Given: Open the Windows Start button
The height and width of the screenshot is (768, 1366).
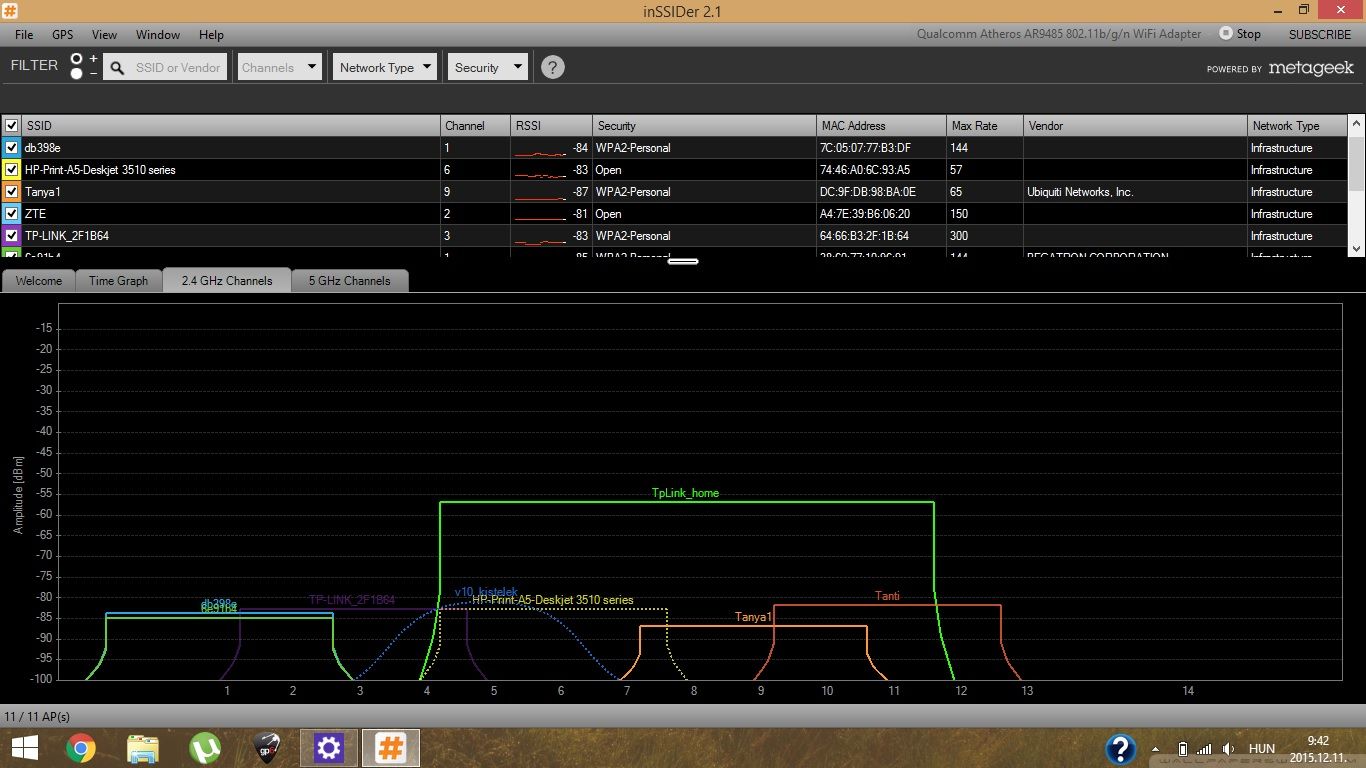Looking at the screenshot, I should point(24,748).
